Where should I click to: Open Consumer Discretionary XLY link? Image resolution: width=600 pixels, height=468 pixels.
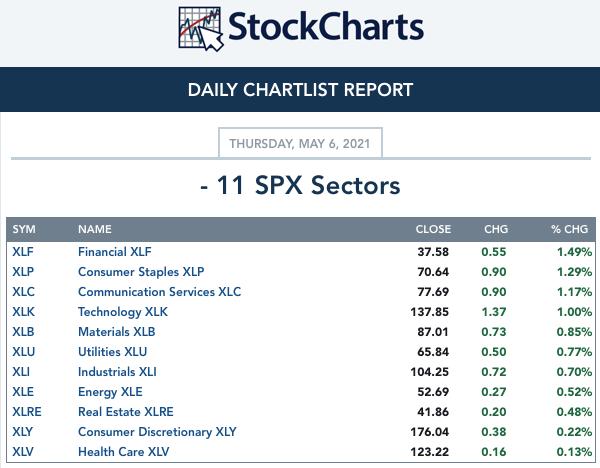pos(157,432)
